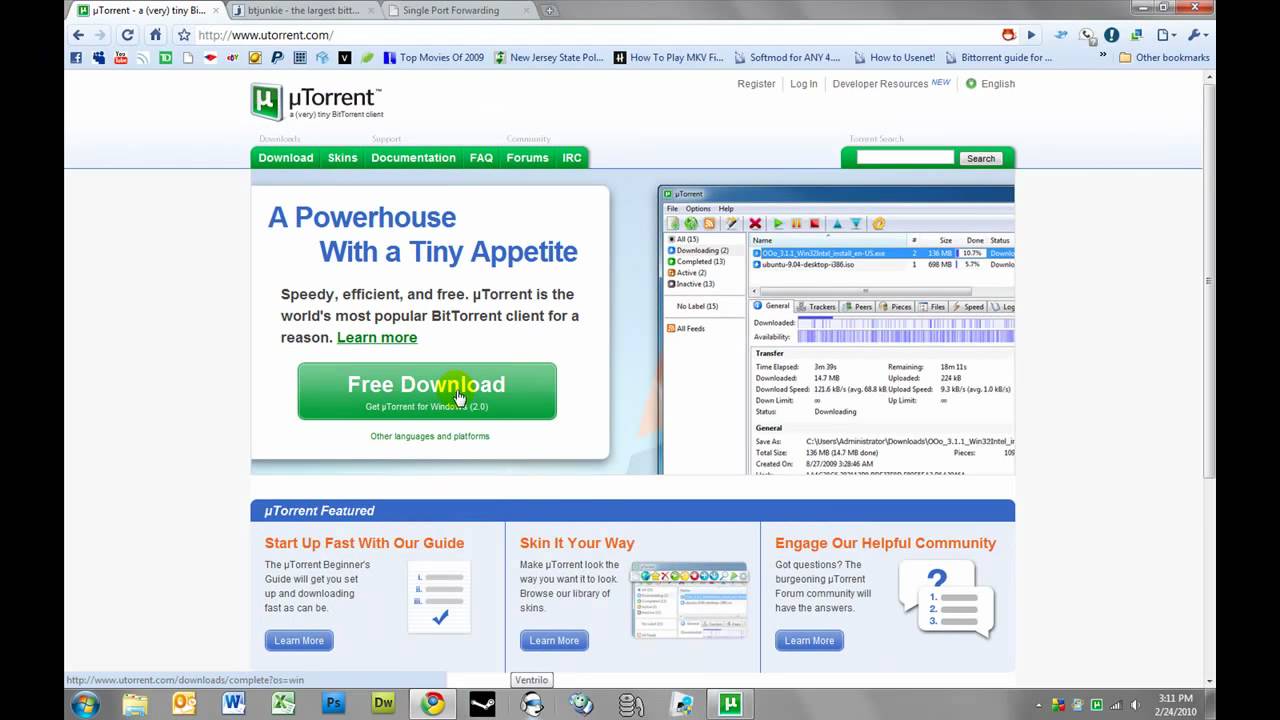This screenshot has height=720, width=1280.
Task: Open the page control menu in Chrome
Action: point(1166,35)
